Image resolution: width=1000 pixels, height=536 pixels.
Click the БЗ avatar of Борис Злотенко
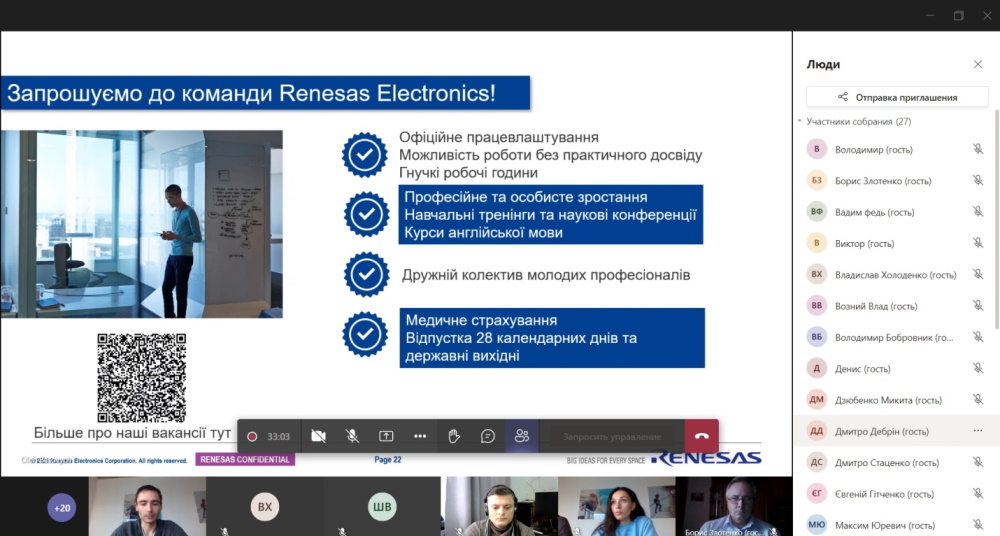pos(816,181)
